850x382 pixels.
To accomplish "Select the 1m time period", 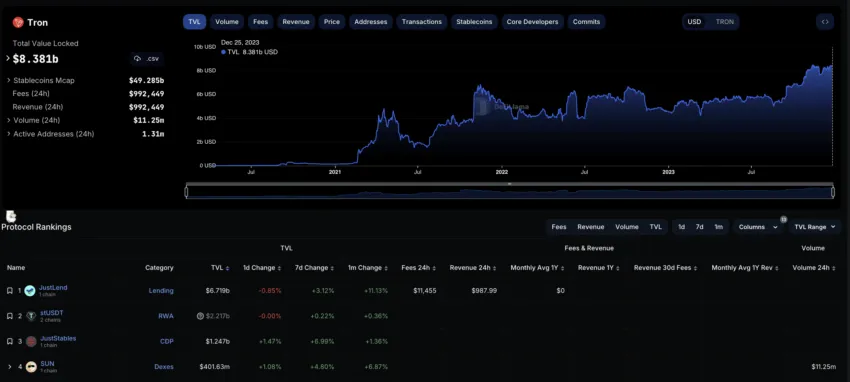I will 718,227.
